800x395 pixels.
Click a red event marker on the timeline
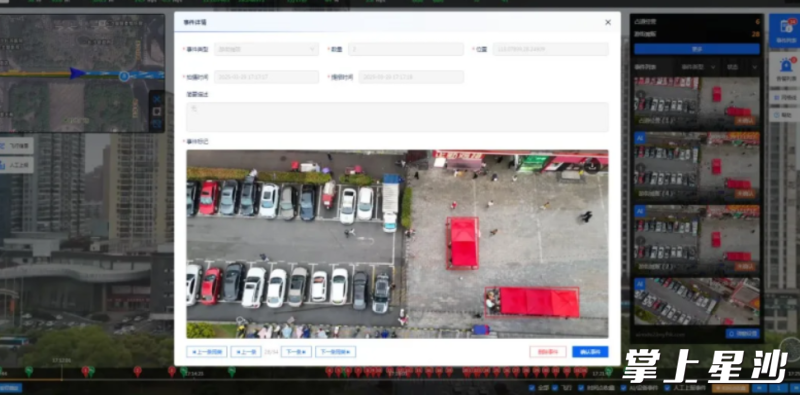pos(138,371)
